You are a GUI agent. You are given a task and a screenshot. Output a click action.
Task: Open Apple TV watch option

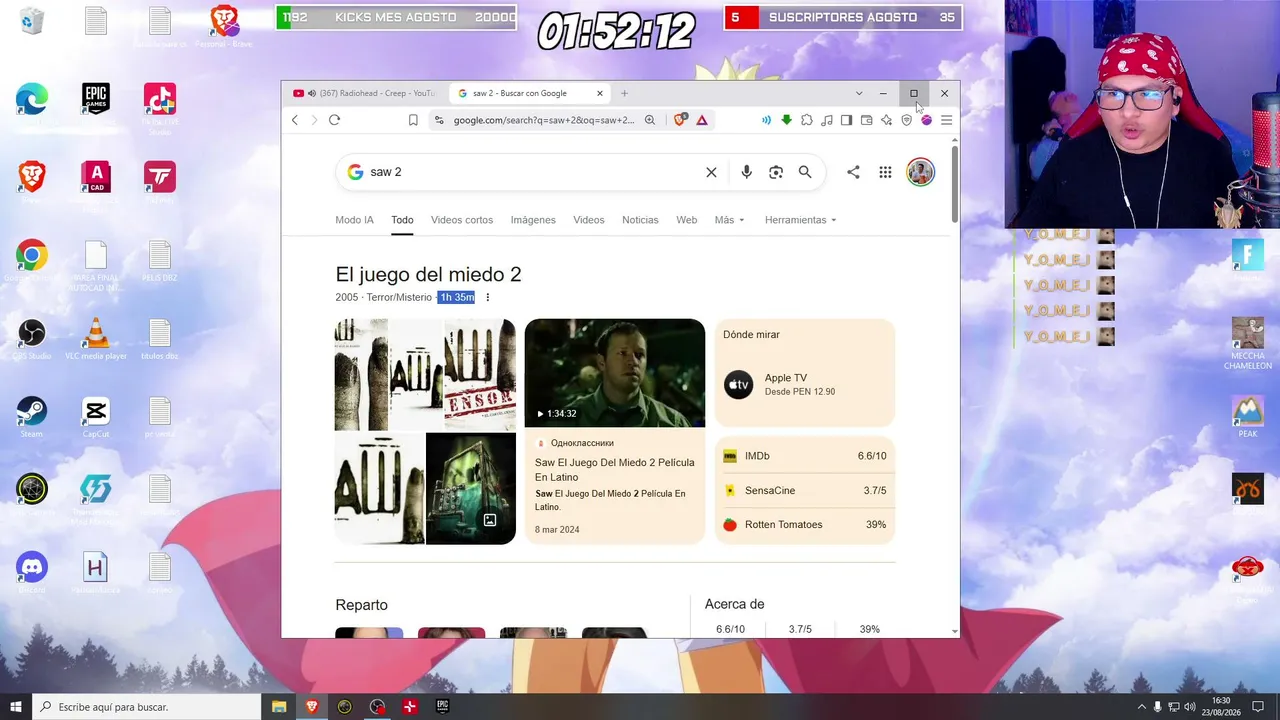click(805, 384)
